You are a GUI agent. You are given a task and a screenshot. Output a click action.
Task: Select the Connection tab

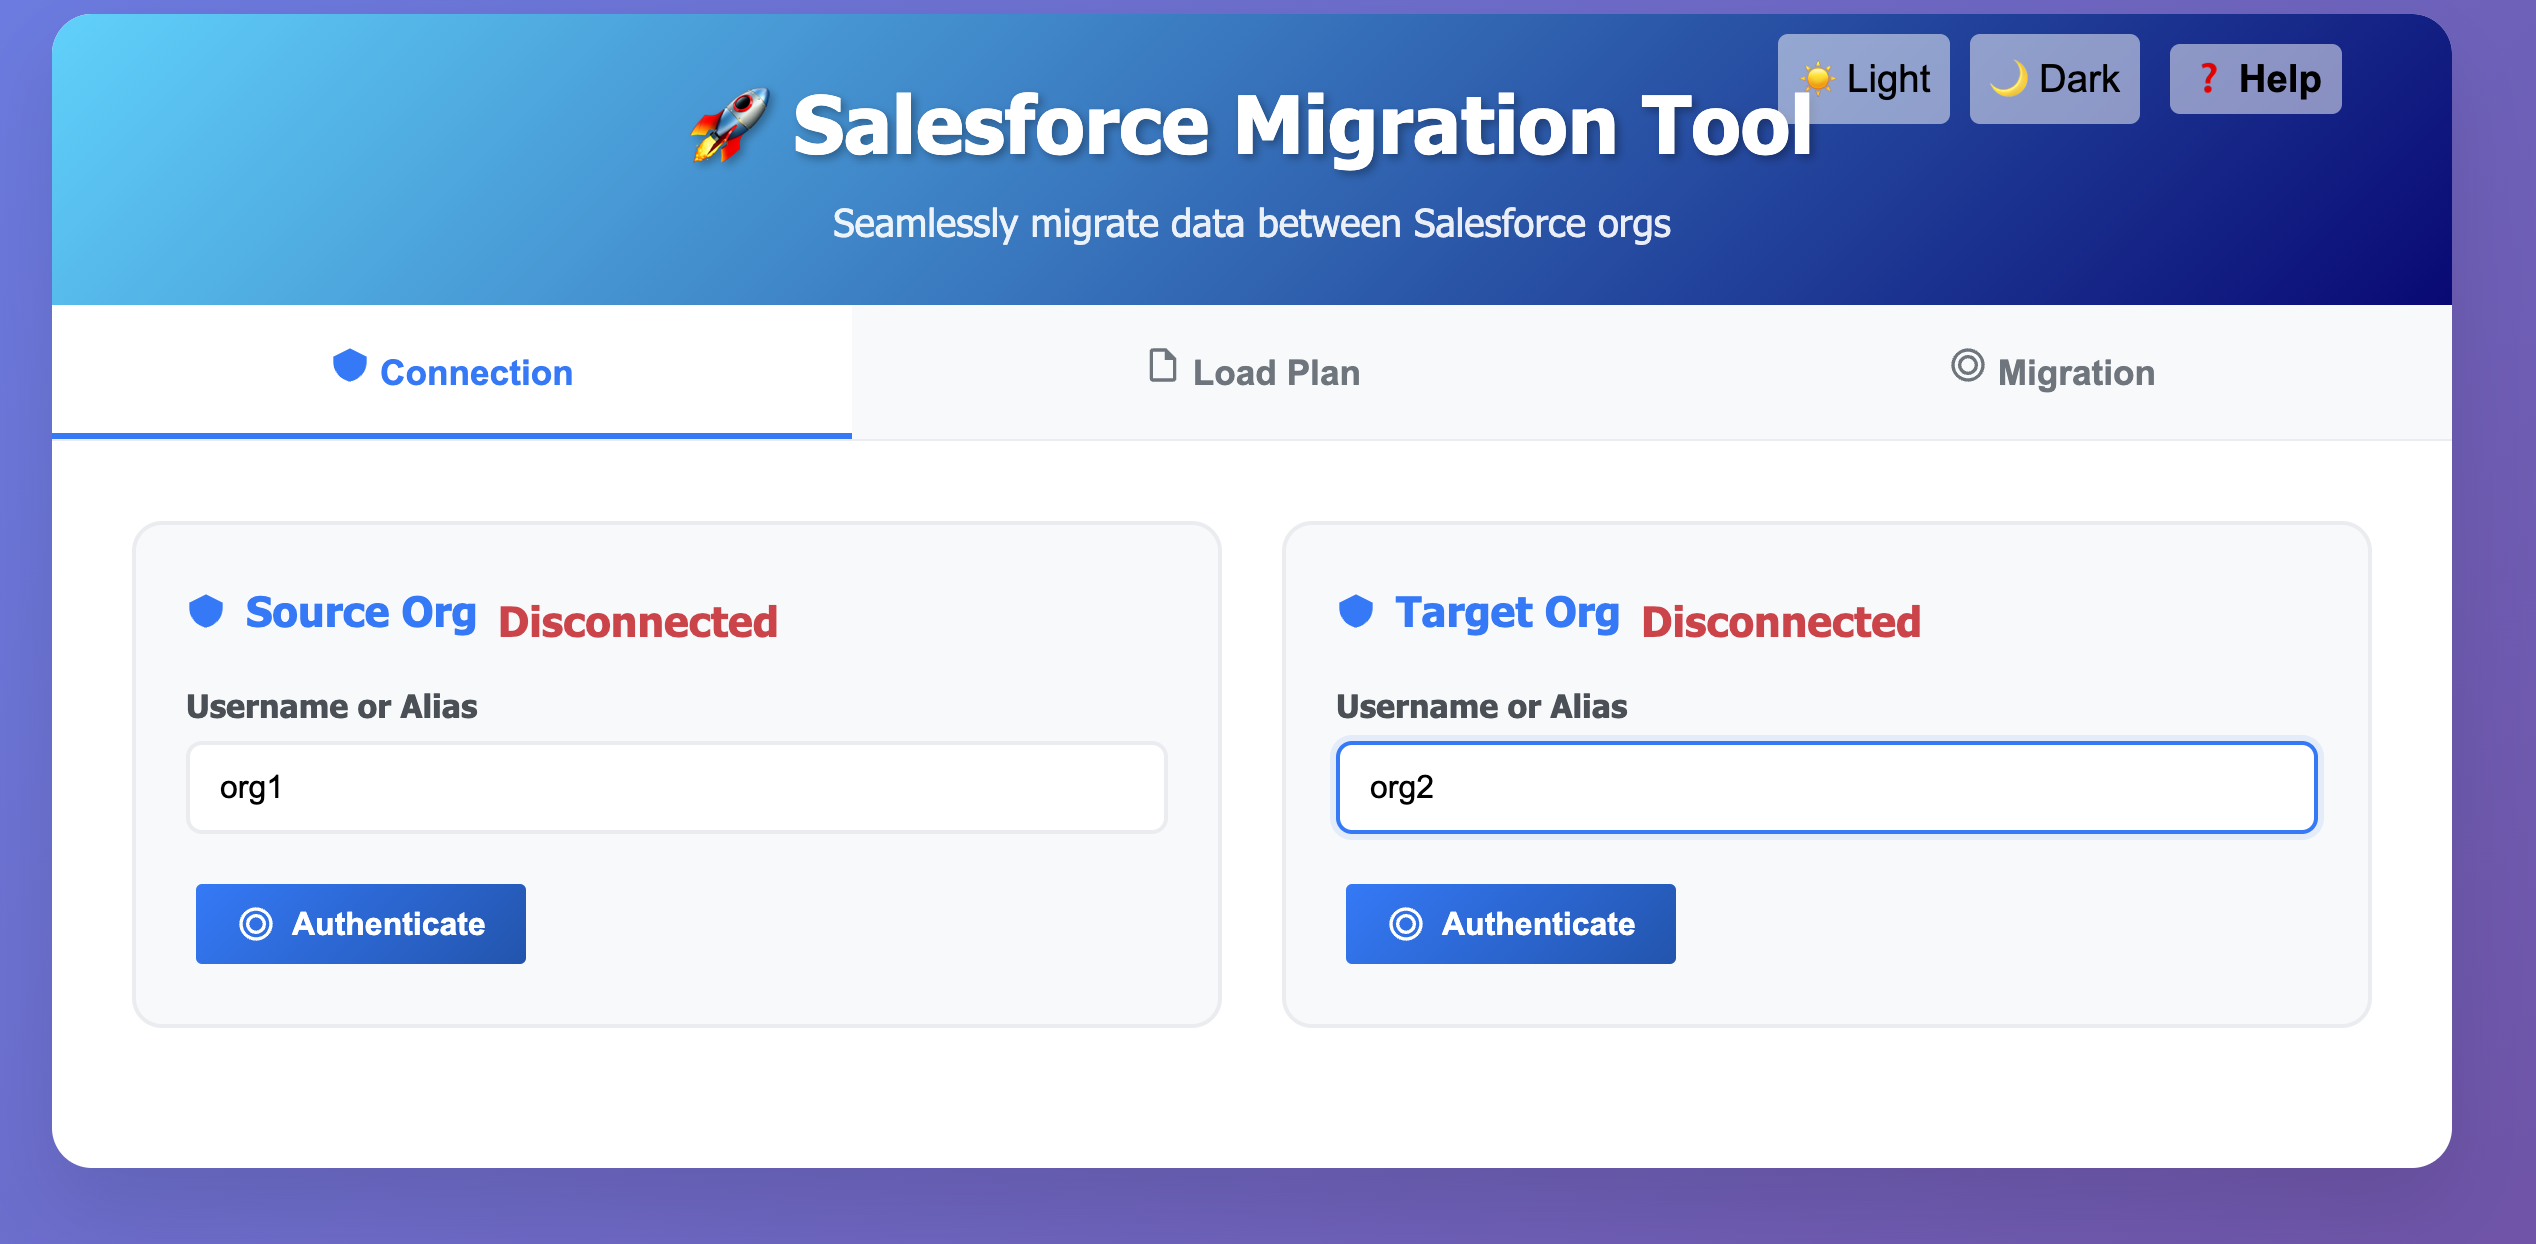(x=452, y=372)
